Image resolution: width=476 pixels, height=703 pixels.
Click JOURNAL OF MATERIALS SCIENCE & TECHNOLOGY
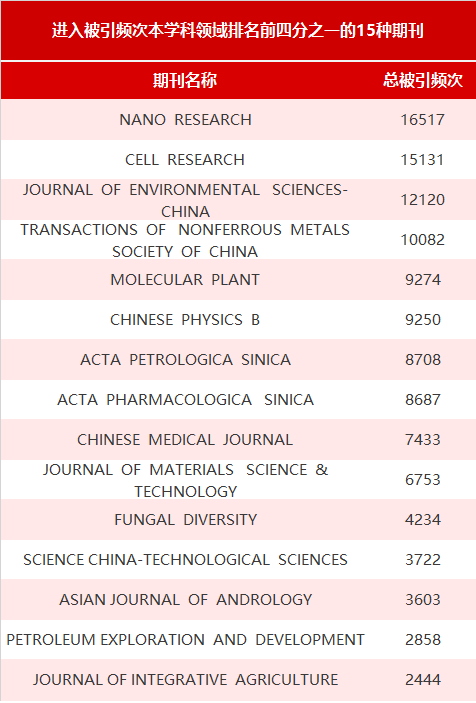click(x=185, y=480)
